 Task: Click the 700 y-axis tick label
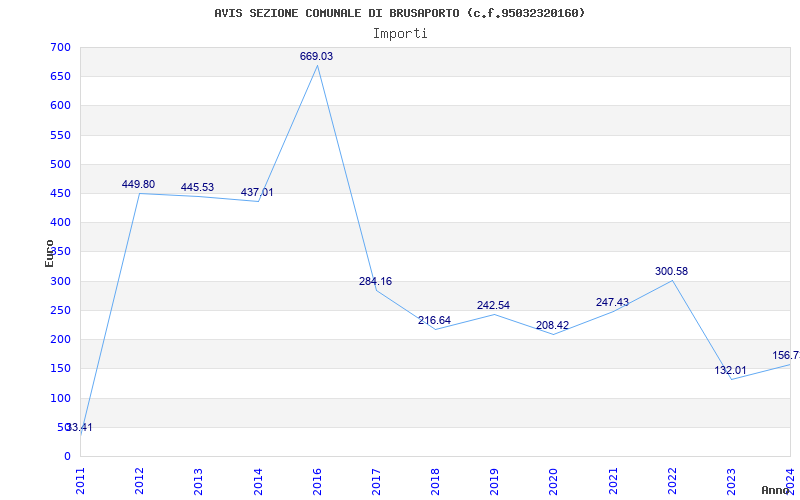61,47
